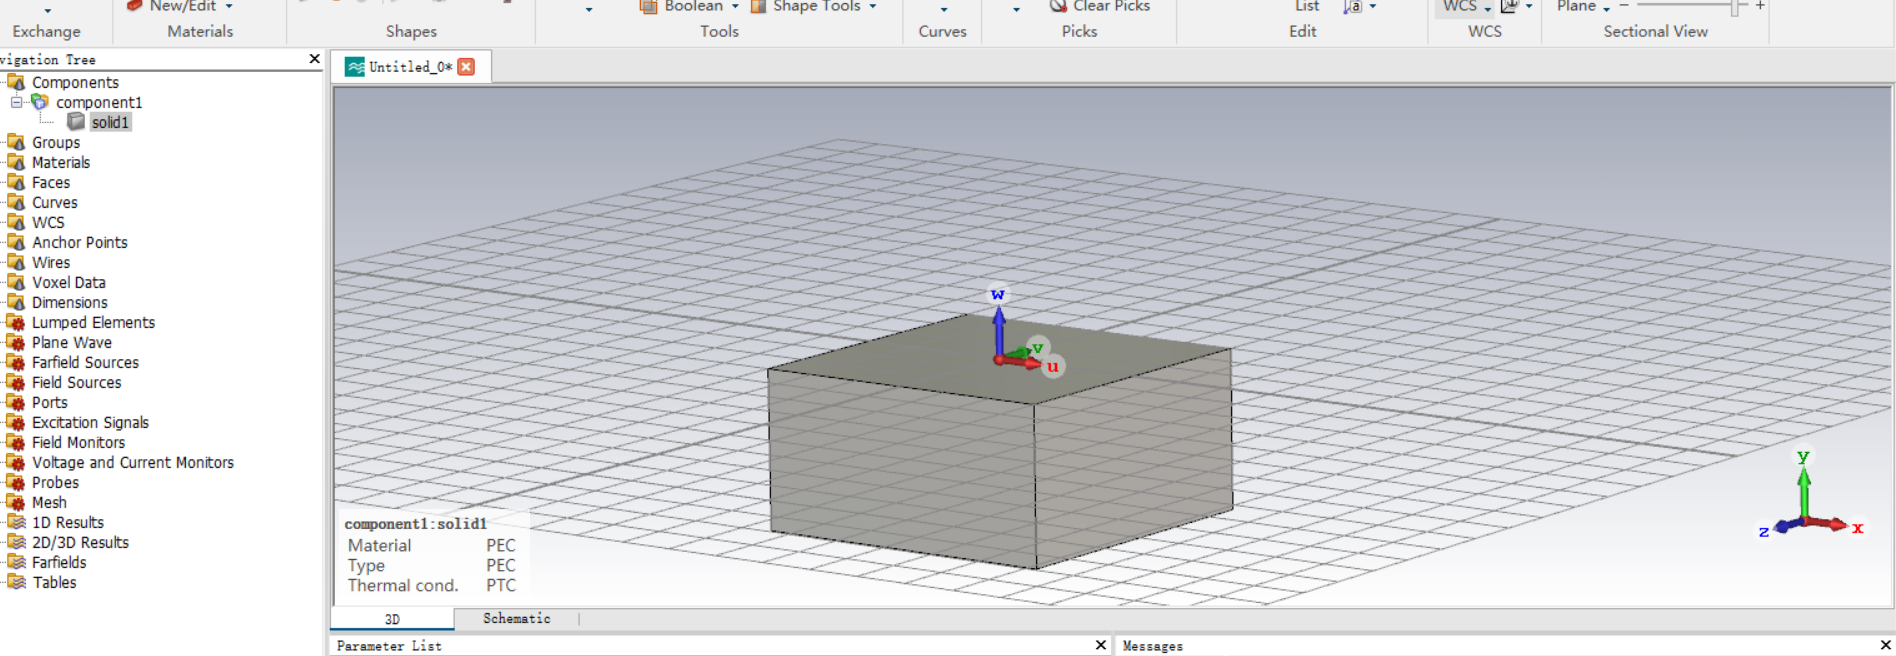Click the Components folder icon

click(16, 82)
